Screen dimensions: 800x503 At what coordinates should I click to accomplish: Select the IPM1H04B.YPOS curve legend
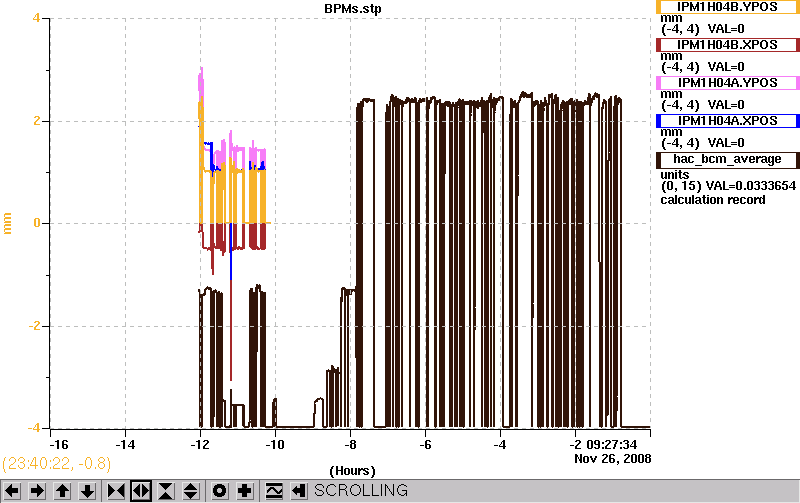(x=728, y=7)
